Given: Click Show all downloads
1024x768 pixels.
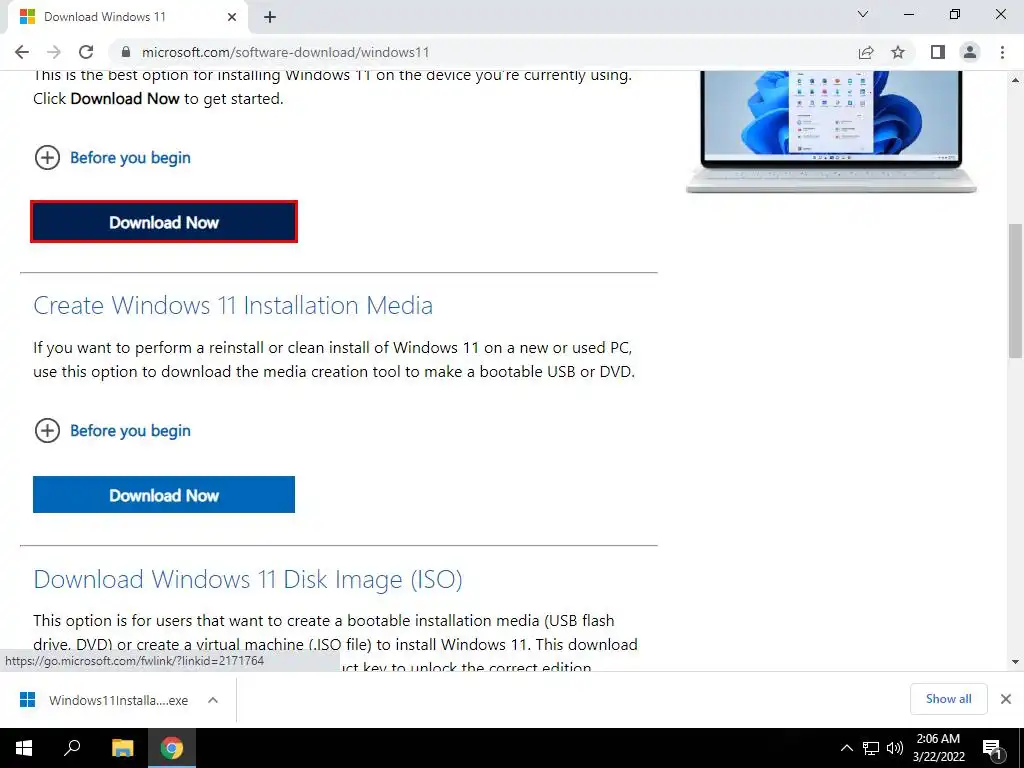Looking at the screenshot, I should (948, 699).
